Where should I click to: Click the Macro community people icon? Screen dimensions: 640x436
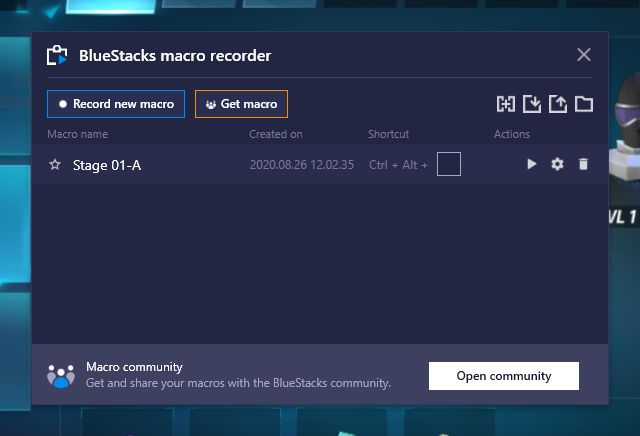tap(61, 376)
